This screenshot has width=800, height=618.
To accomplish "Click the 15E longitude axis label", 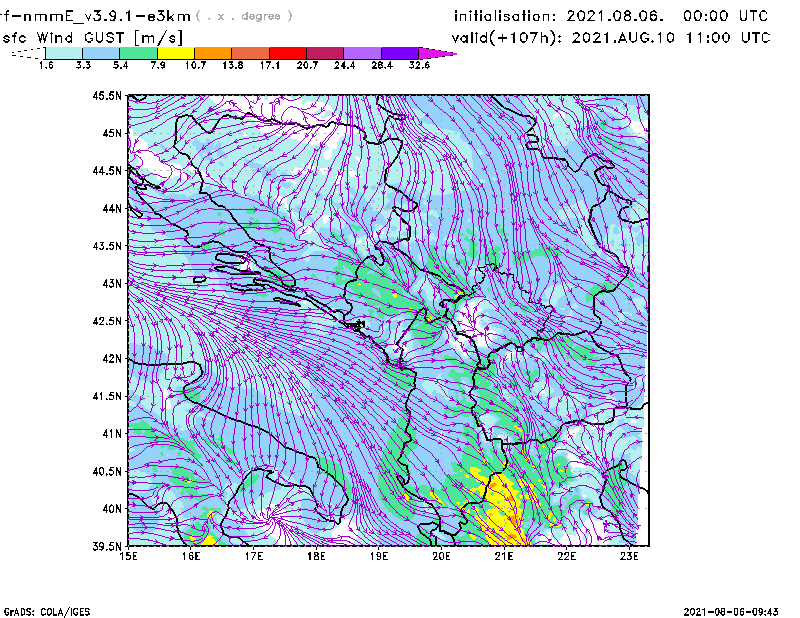I will point(129,556).
